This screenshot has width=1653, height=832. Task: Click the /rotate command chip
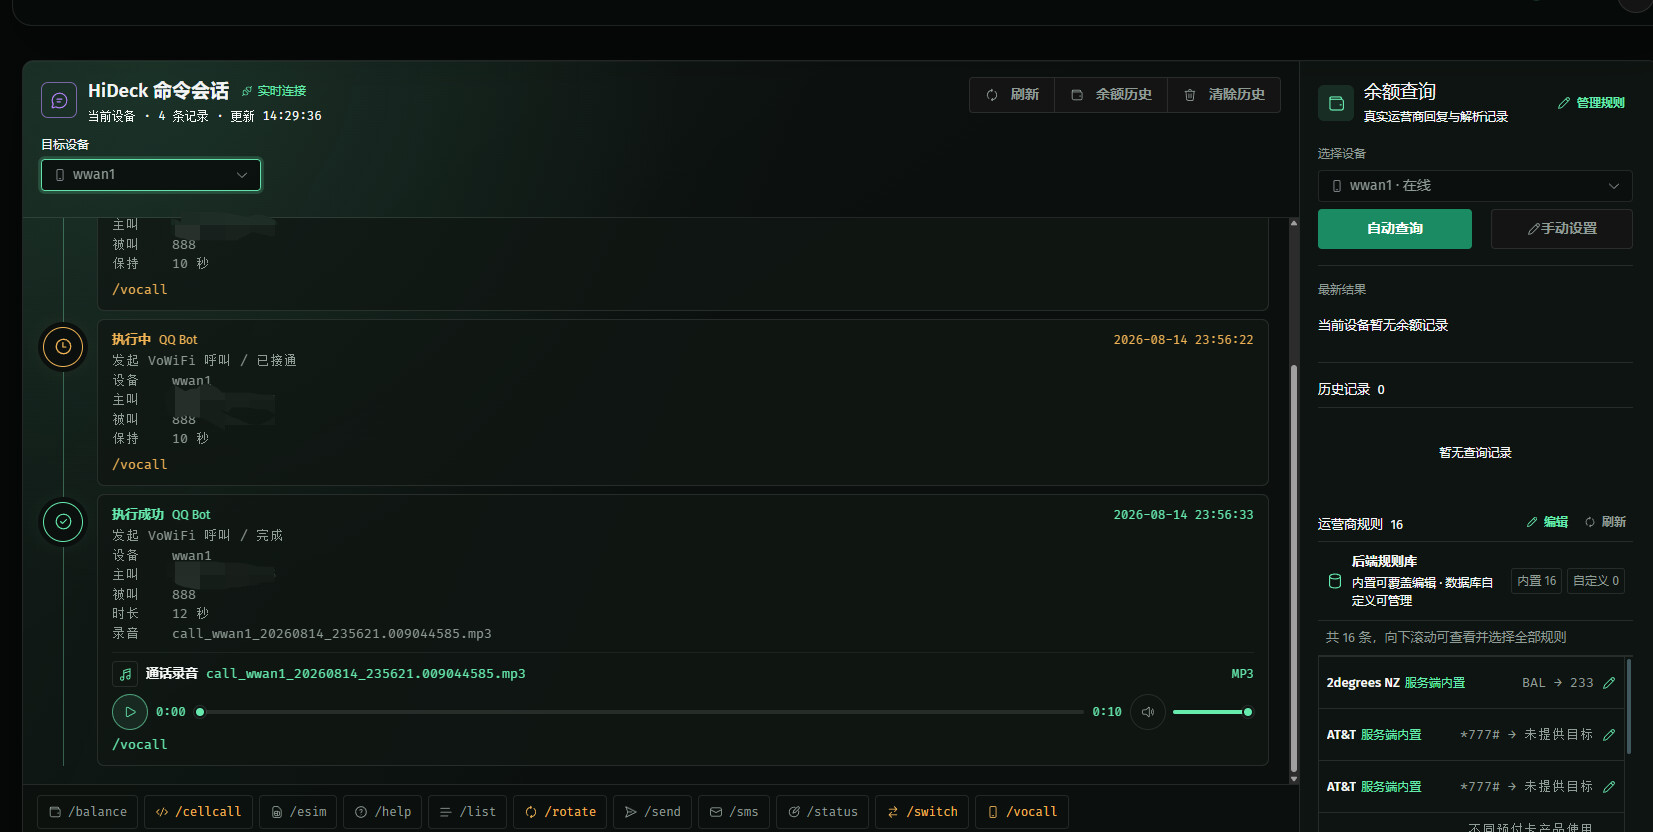pos(560,812)
